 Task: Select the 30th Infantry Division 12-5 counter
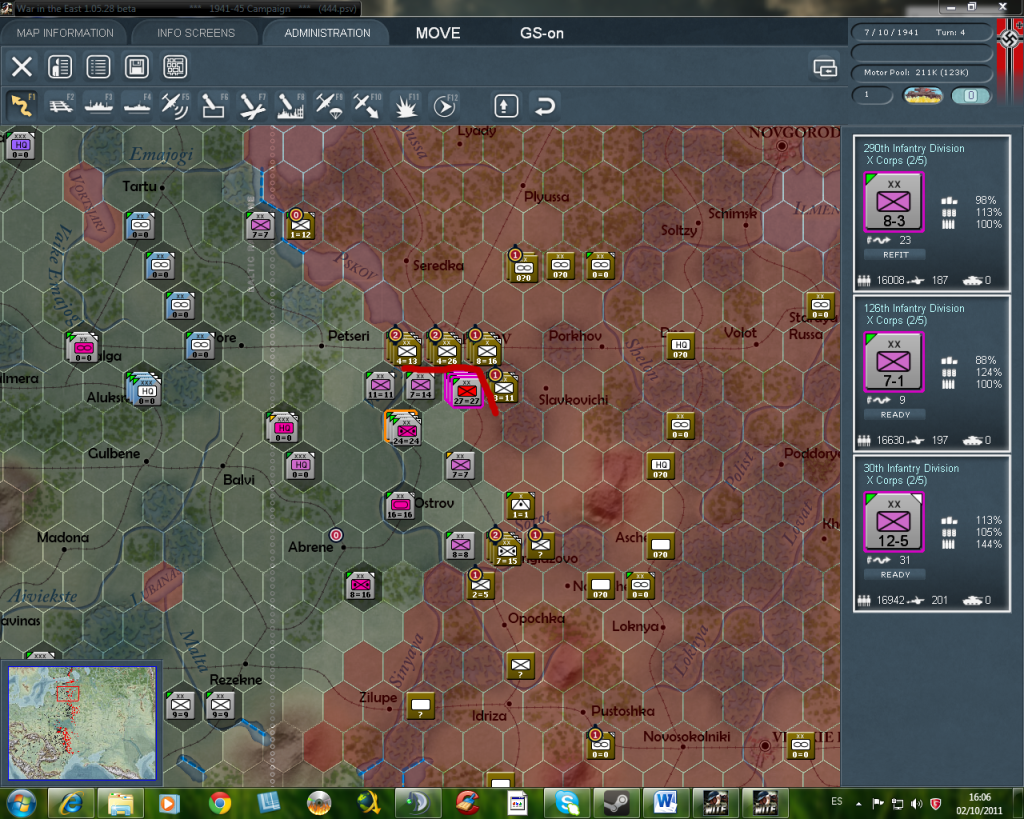coord(893,522)
